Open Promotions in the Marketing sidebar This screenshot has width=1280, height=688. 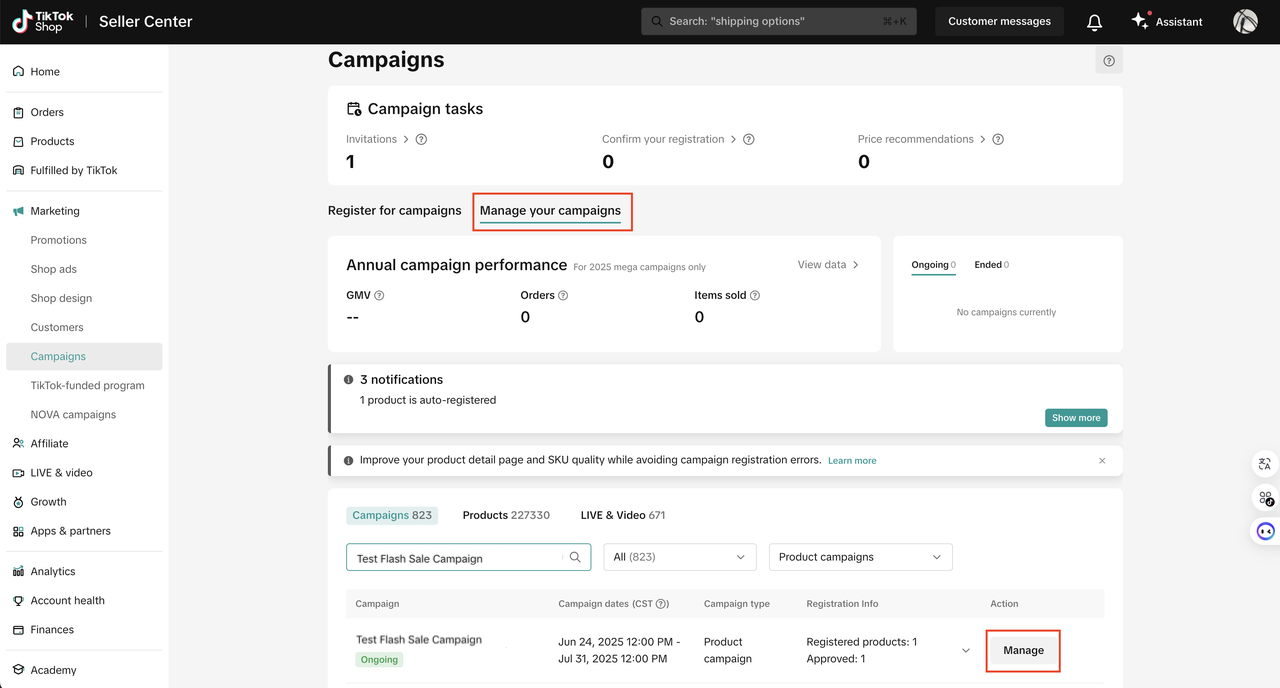59,240
